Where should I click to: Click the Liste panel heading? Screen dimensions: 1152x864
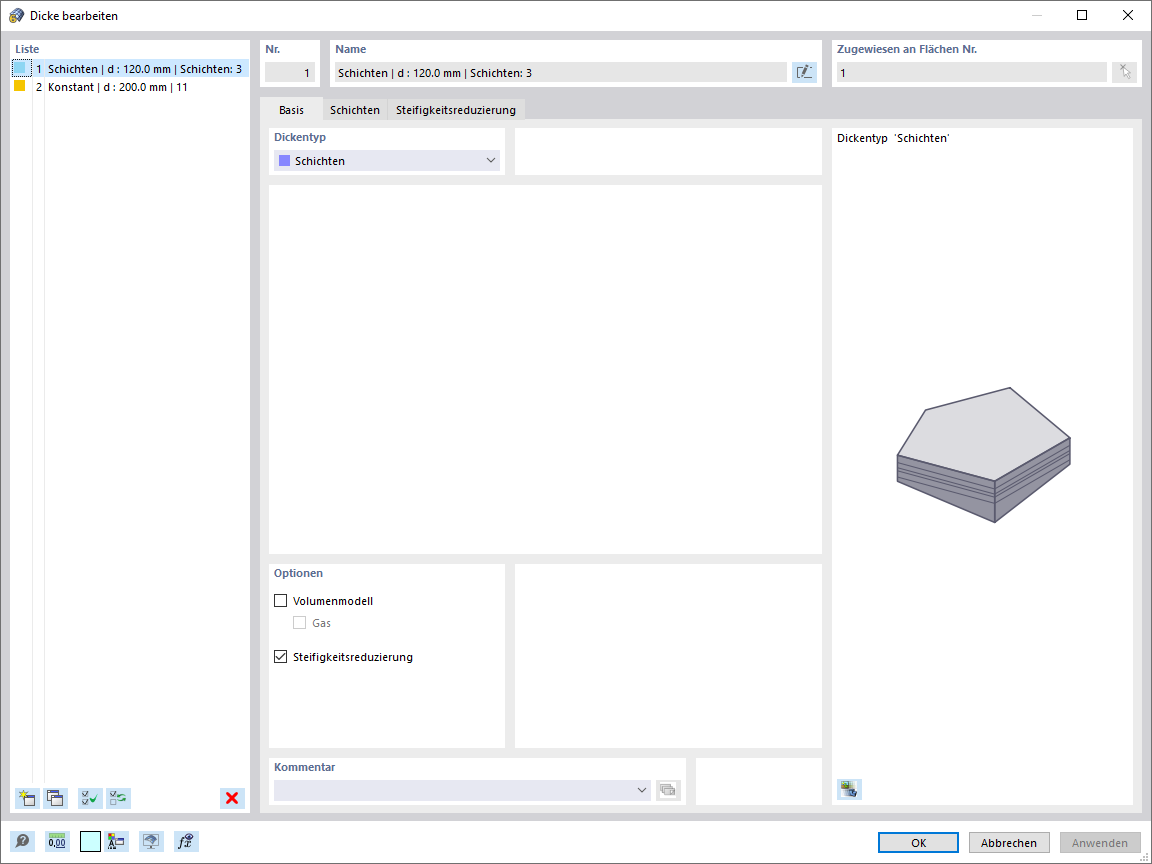(x=27, y=49)
